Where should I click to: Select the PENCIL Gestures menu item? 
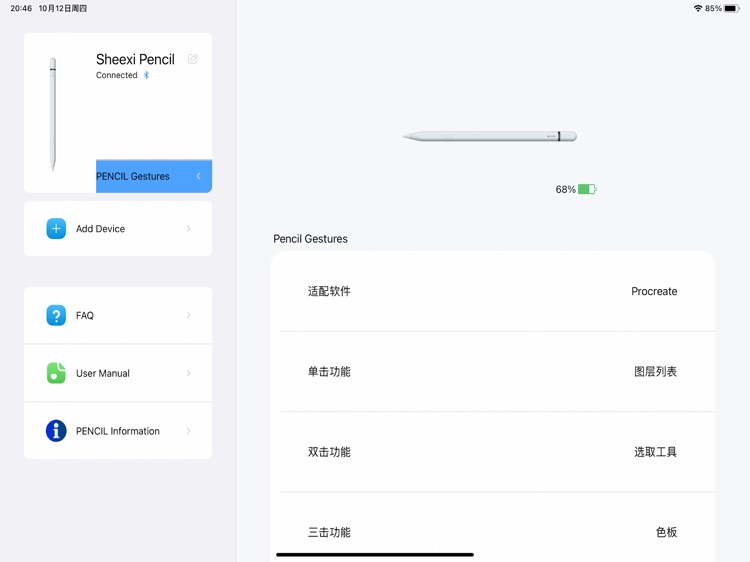(x=154, y=176)
